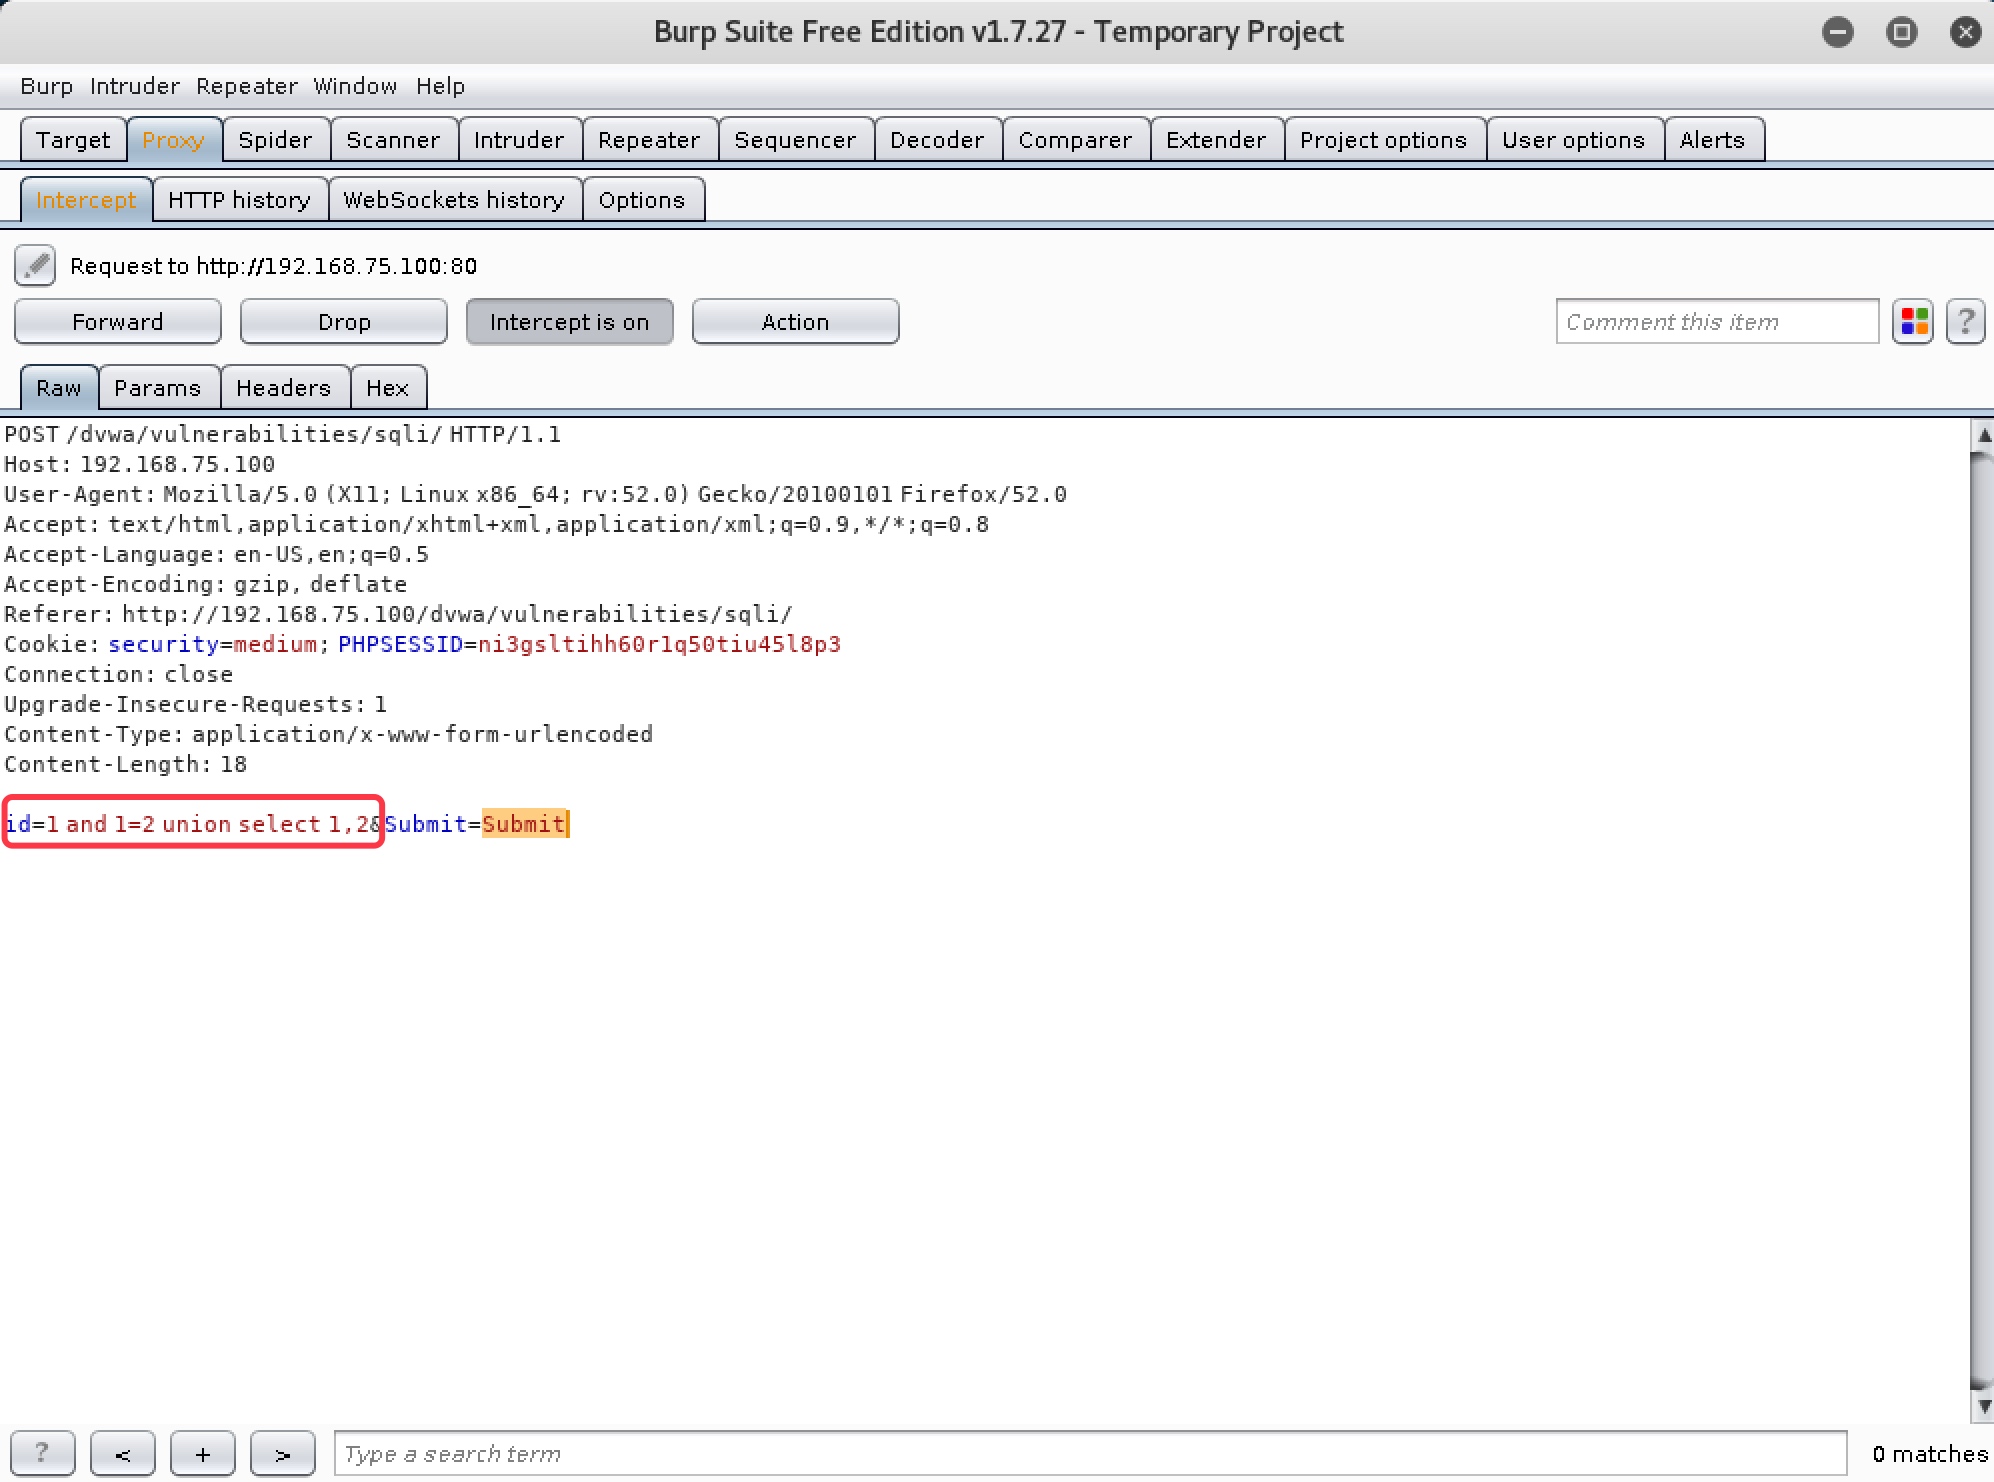Open the Burp menu
This screenshot has height=1482, width=1994.
coord(46,86)
